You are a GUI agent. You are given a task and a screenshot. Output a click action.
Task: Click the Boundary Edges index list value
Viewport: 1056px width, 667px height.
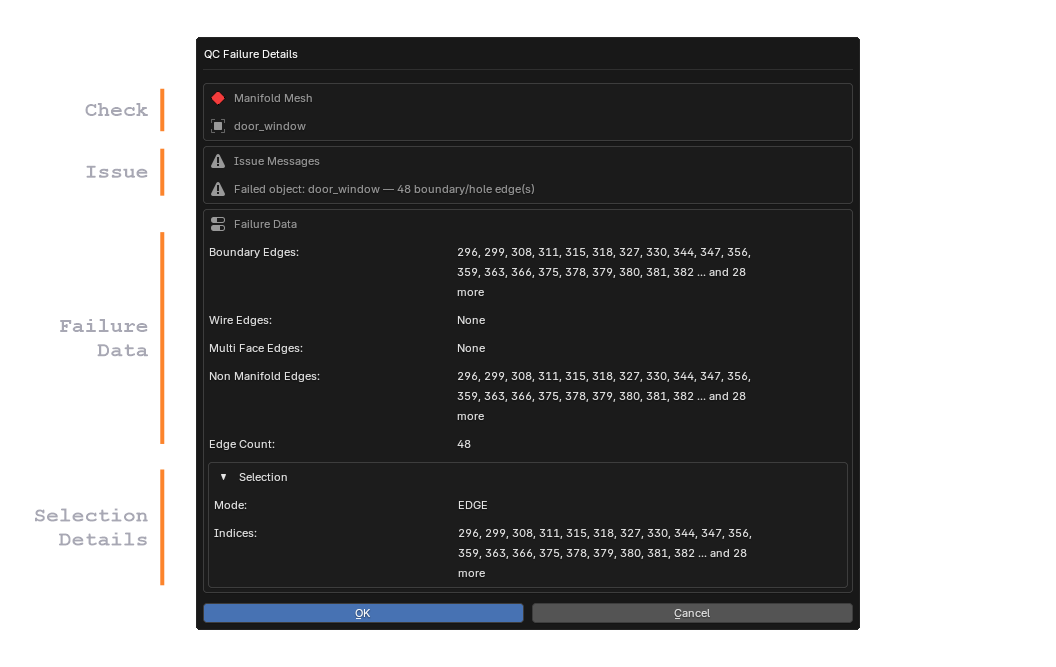(x=604, y=272)
